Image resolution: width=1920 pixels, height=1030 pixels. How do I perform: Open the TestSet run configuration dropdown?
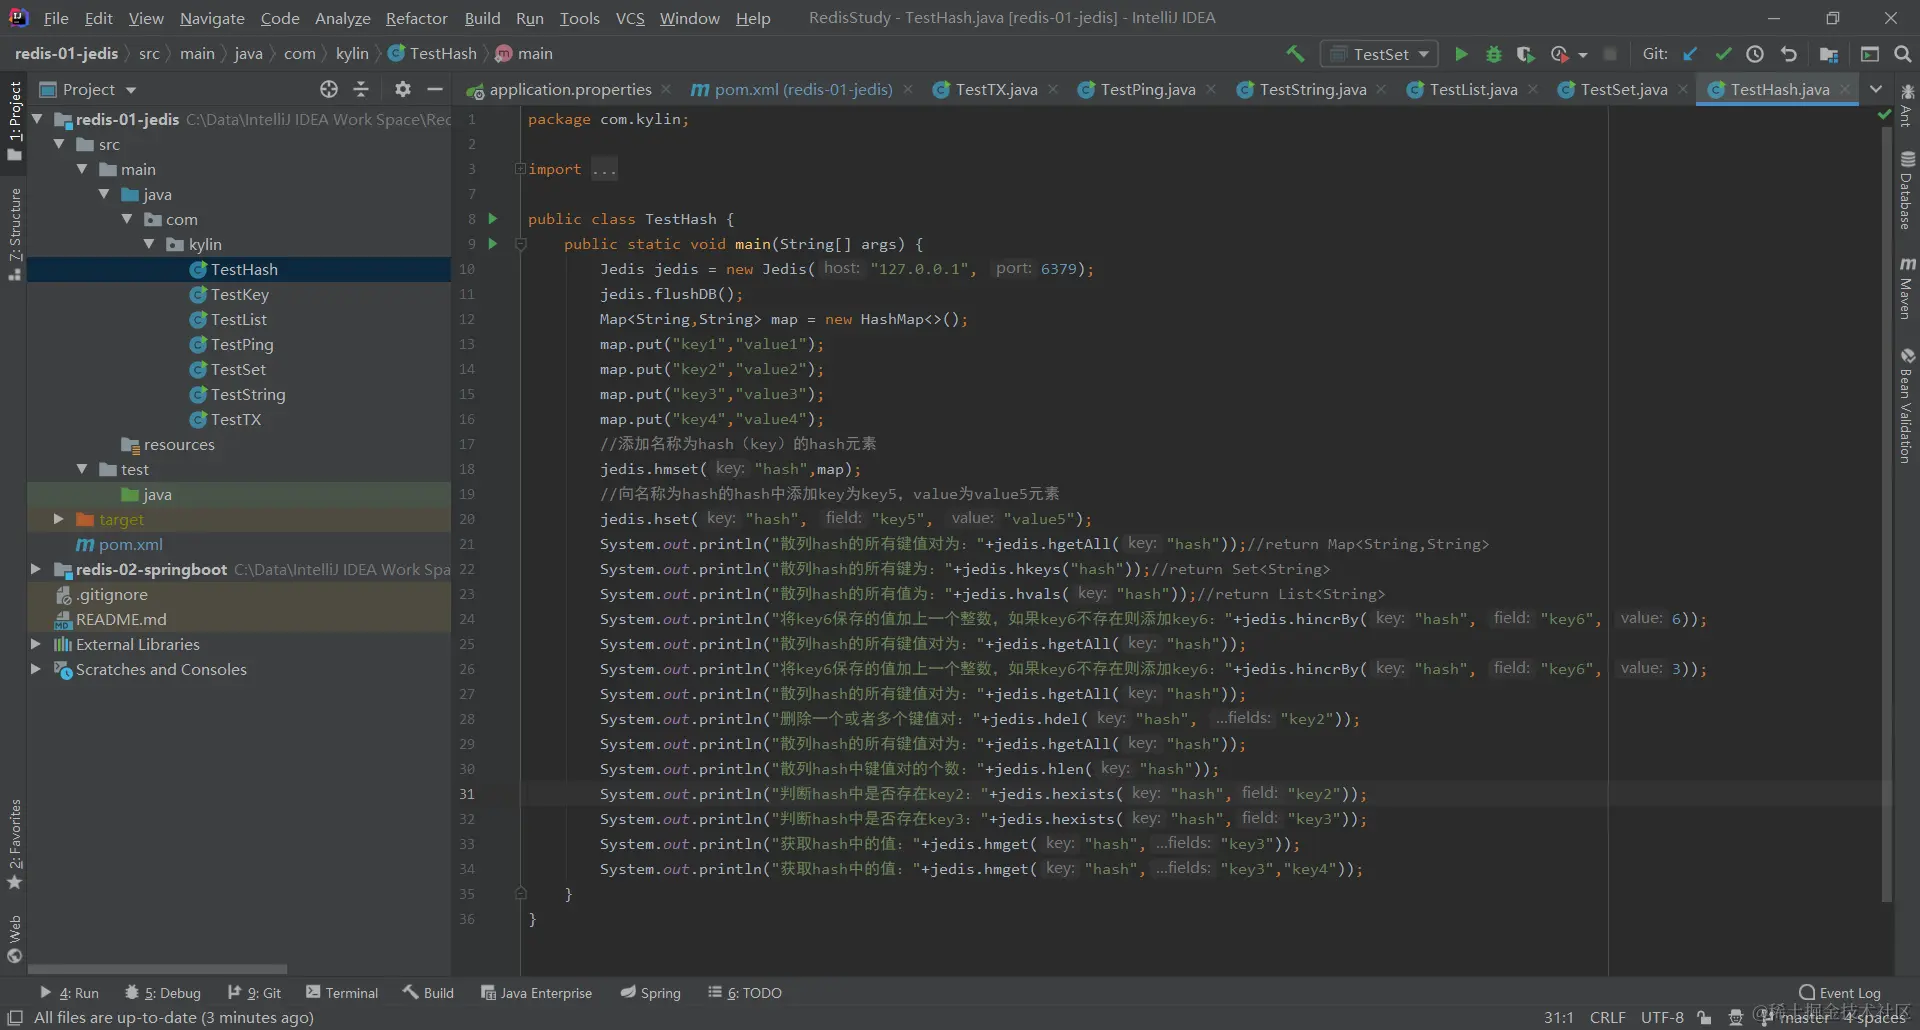[x=1379, y=54]
